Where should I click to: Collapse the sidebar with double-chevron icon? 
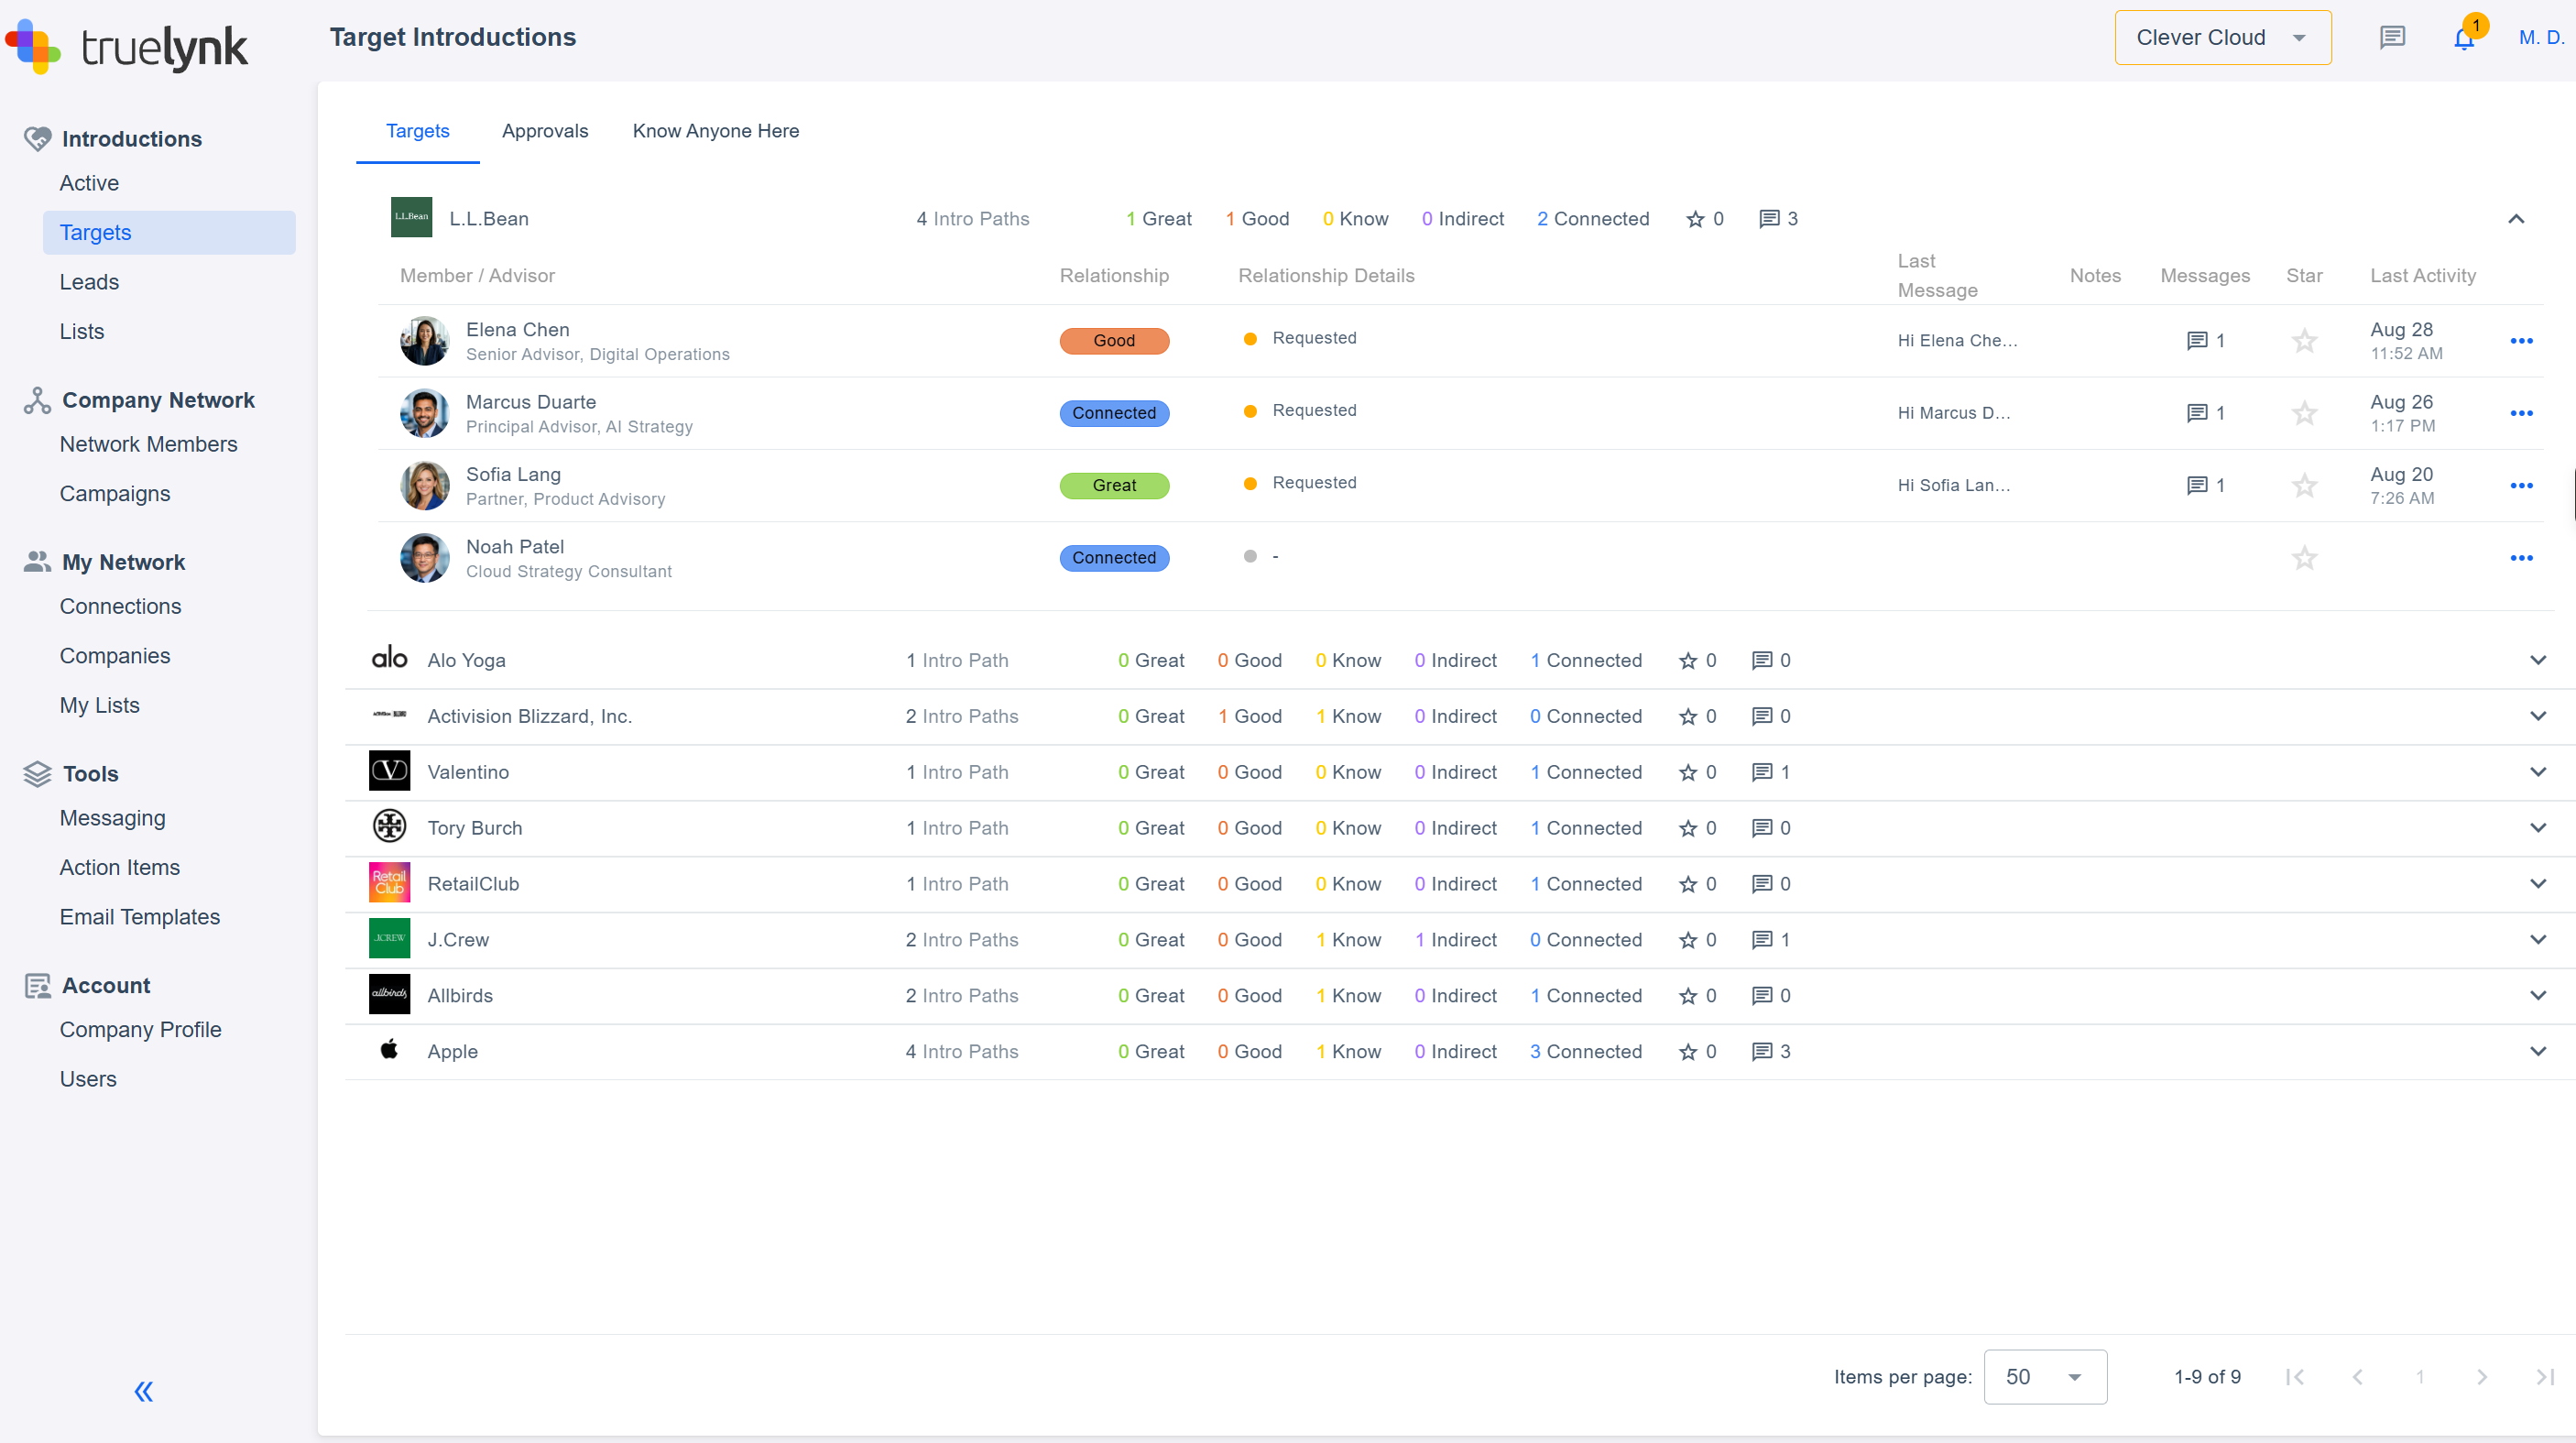click(x=144, y=1391)
